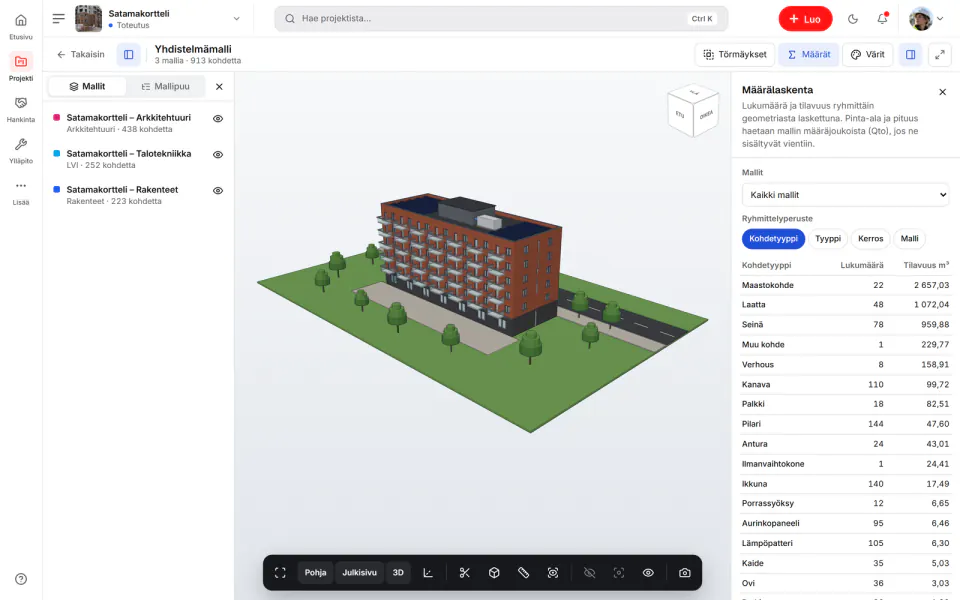The image size is (960, 600).
Task: Switch to the Mallit tab
Action: point(88,87)
